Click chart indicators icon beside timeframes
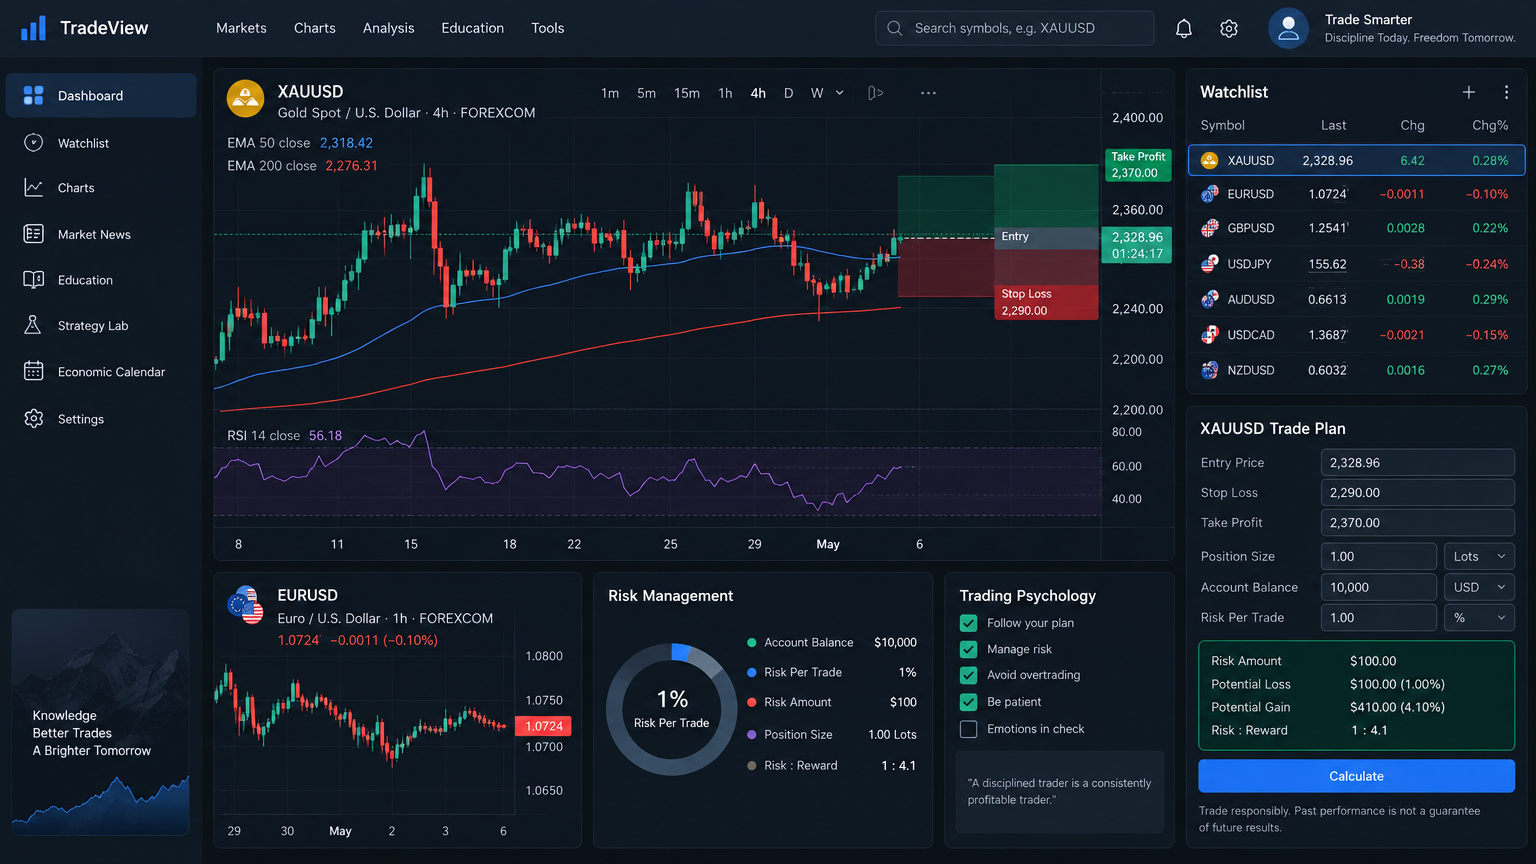Image resolution: width=1536 pixels, height=864 pixels. pos(875,93)
